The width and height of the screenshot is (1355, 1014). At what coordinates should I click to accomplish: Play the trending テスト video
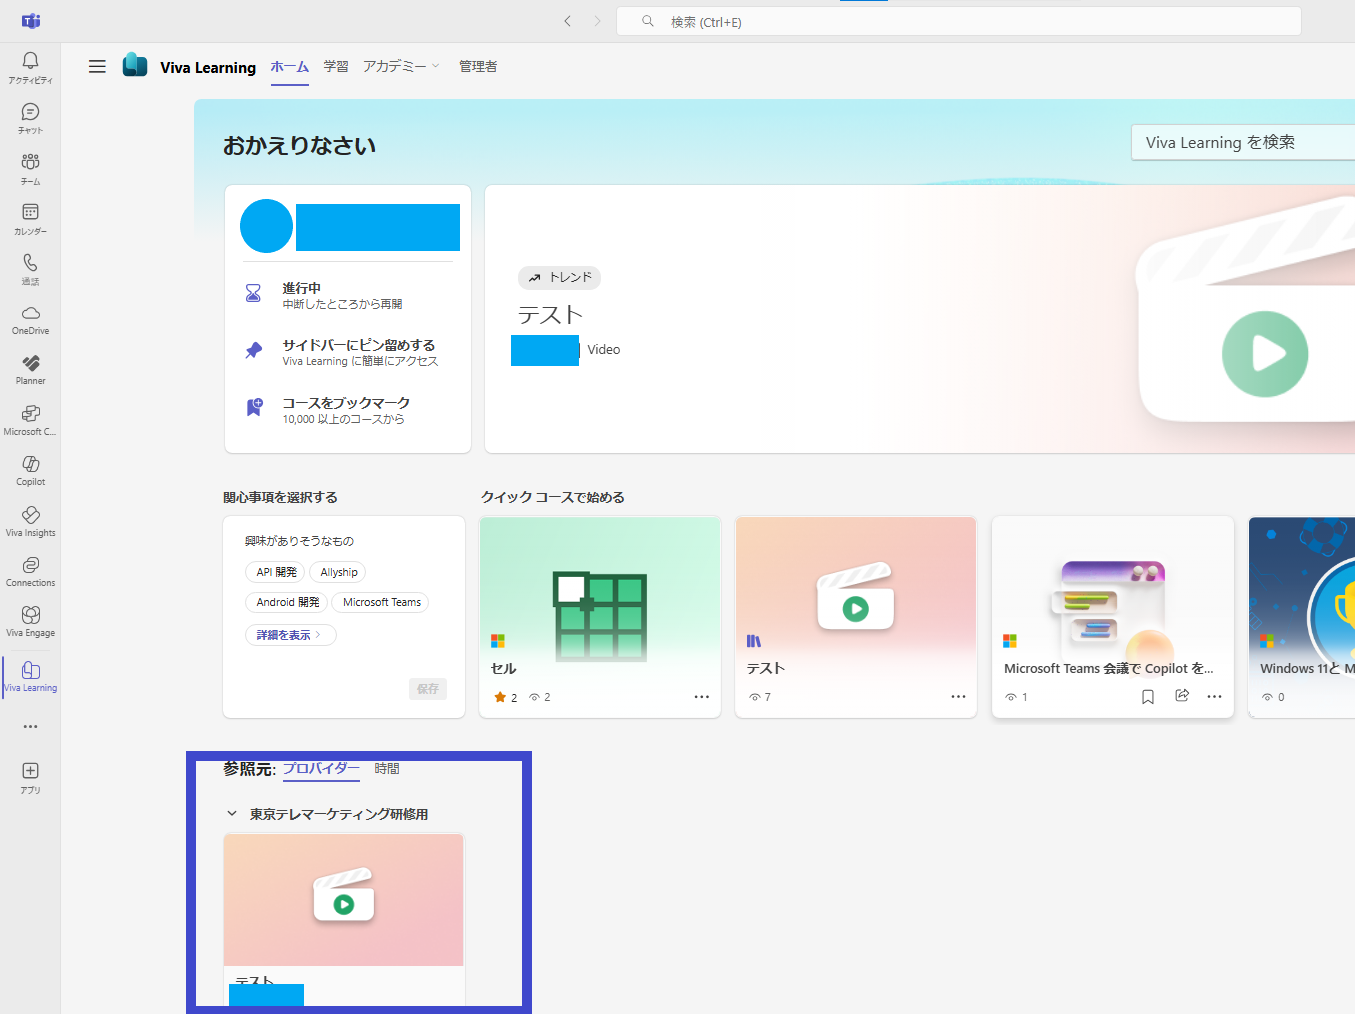[1265, 354]
